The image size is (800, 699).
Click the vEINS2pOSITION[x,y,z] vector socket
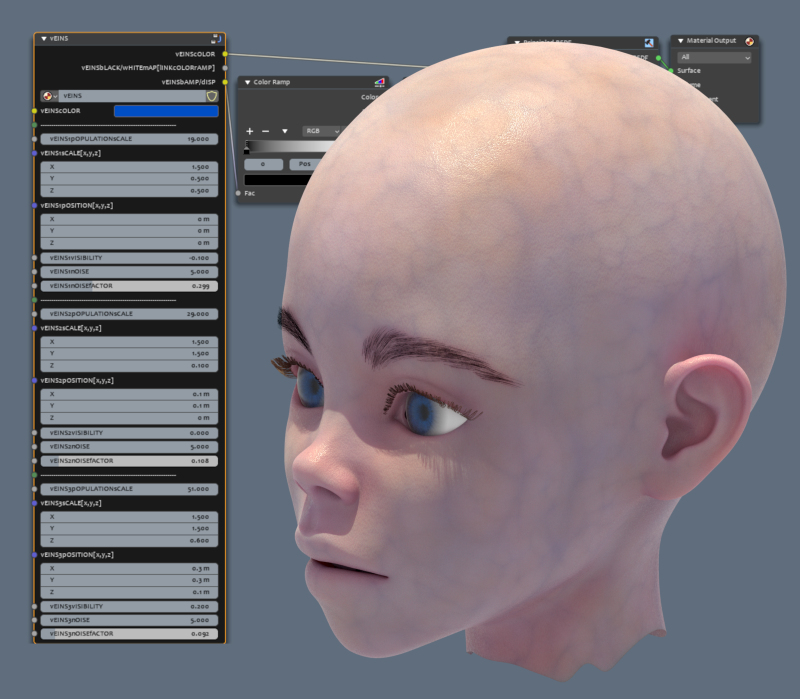[34, 381]
